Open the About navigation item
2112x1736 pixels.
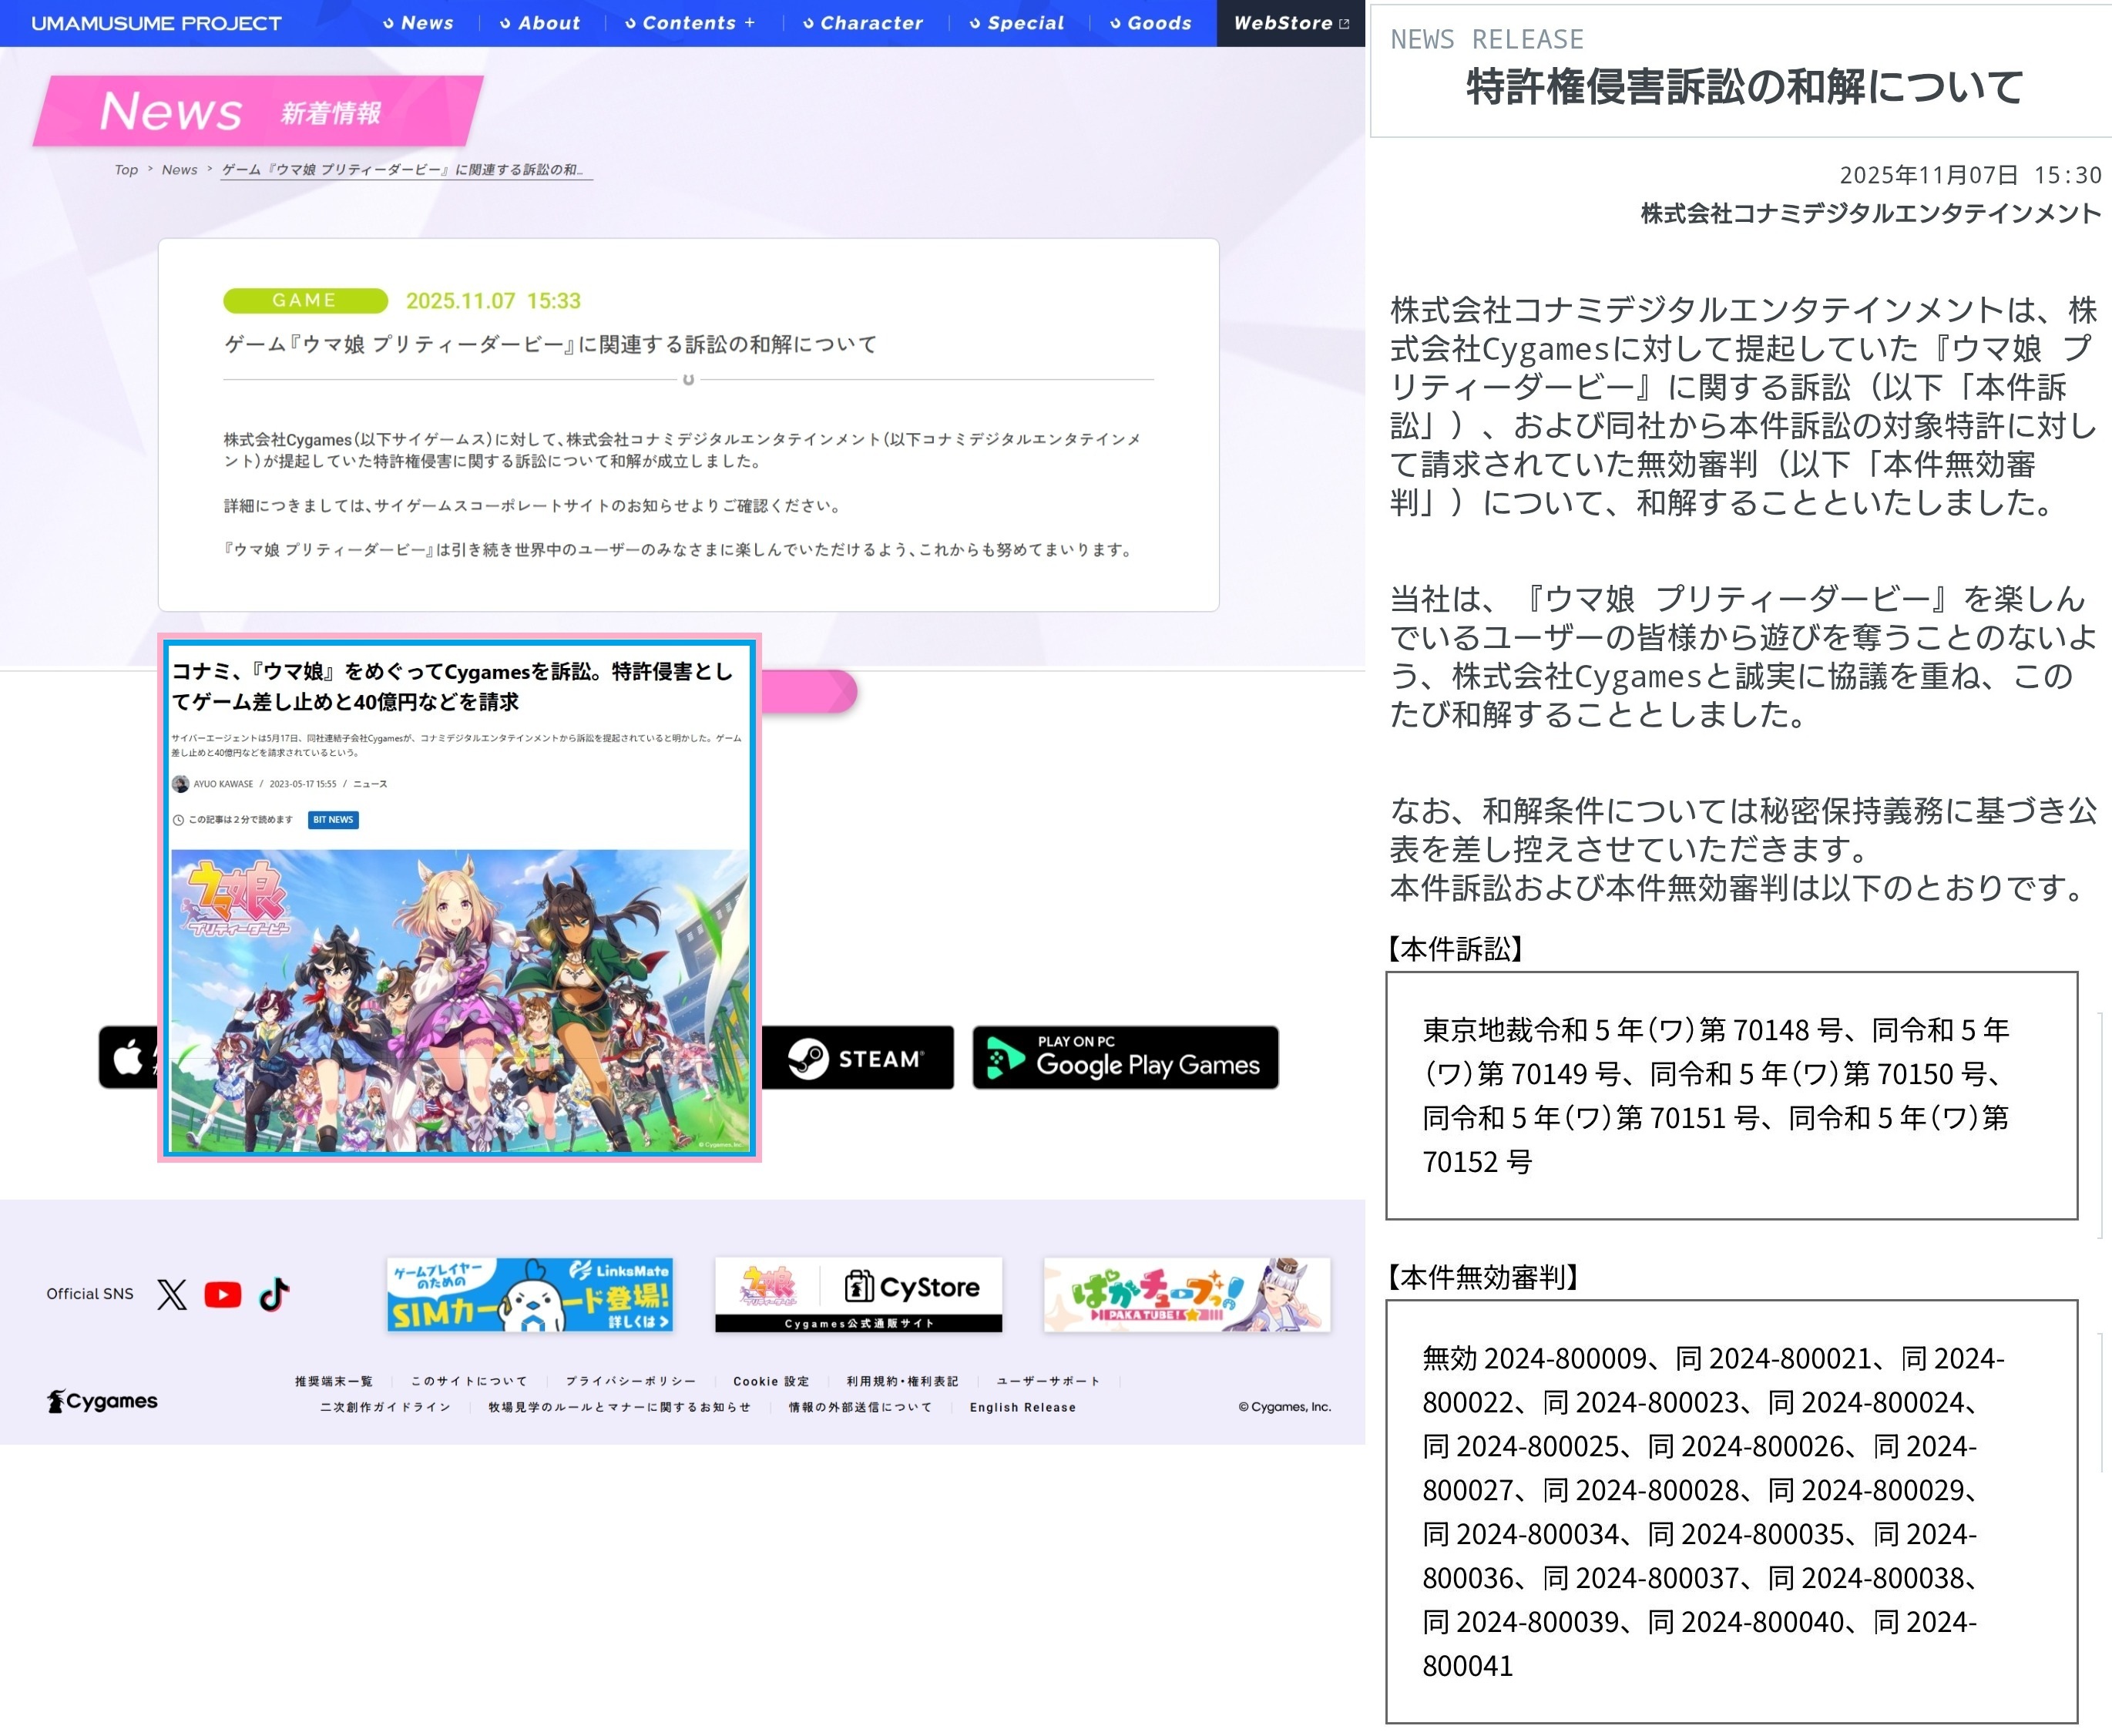pos(540,23)
